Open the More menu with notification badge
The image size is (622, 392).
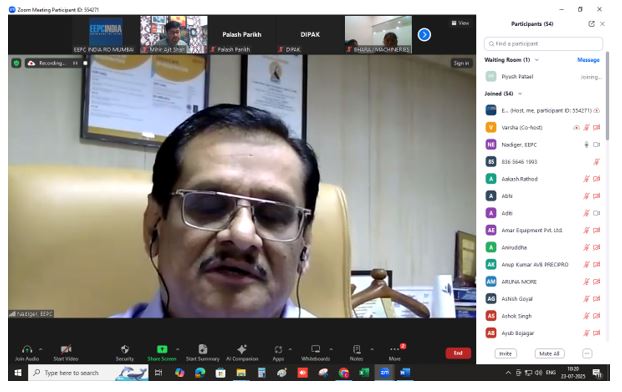[x=395, y=349]
